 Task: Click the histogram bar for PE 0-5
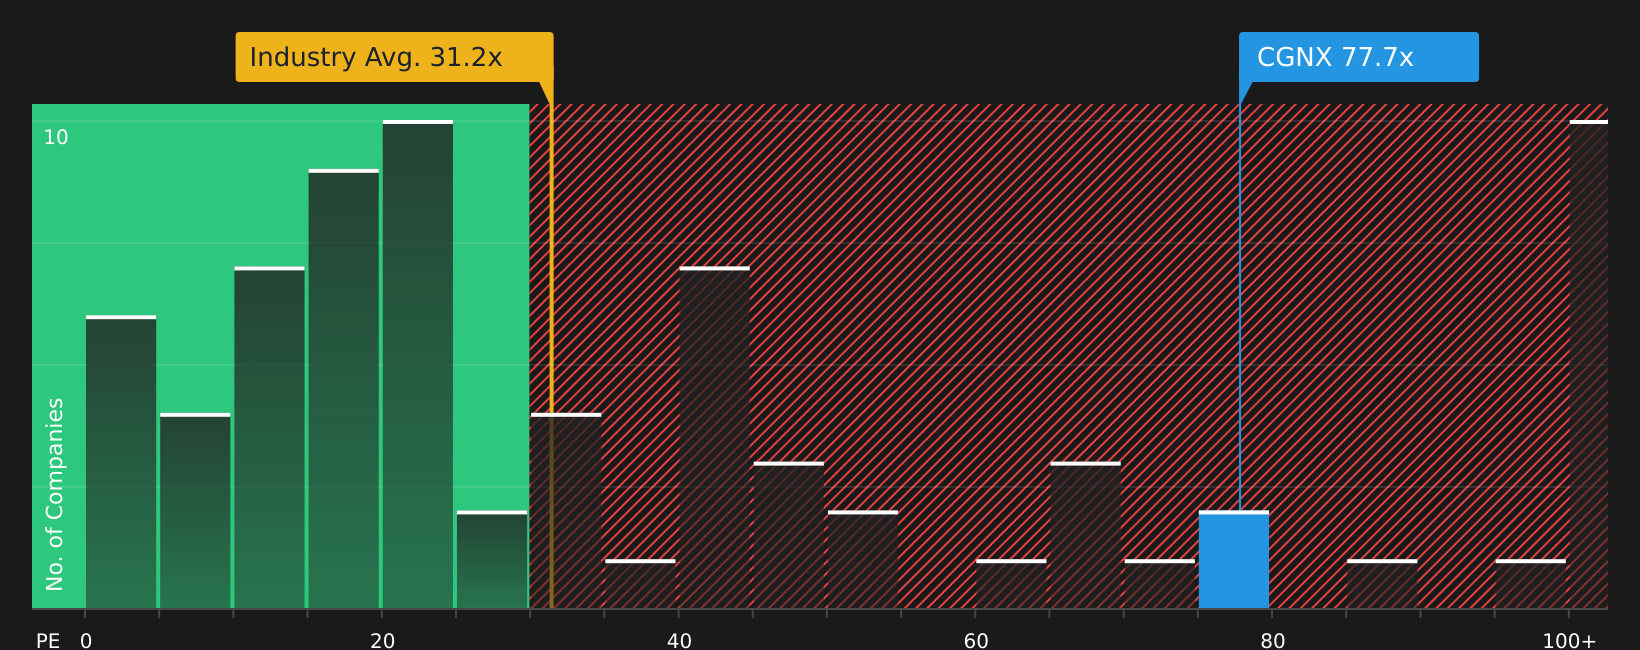pos(121,462)
